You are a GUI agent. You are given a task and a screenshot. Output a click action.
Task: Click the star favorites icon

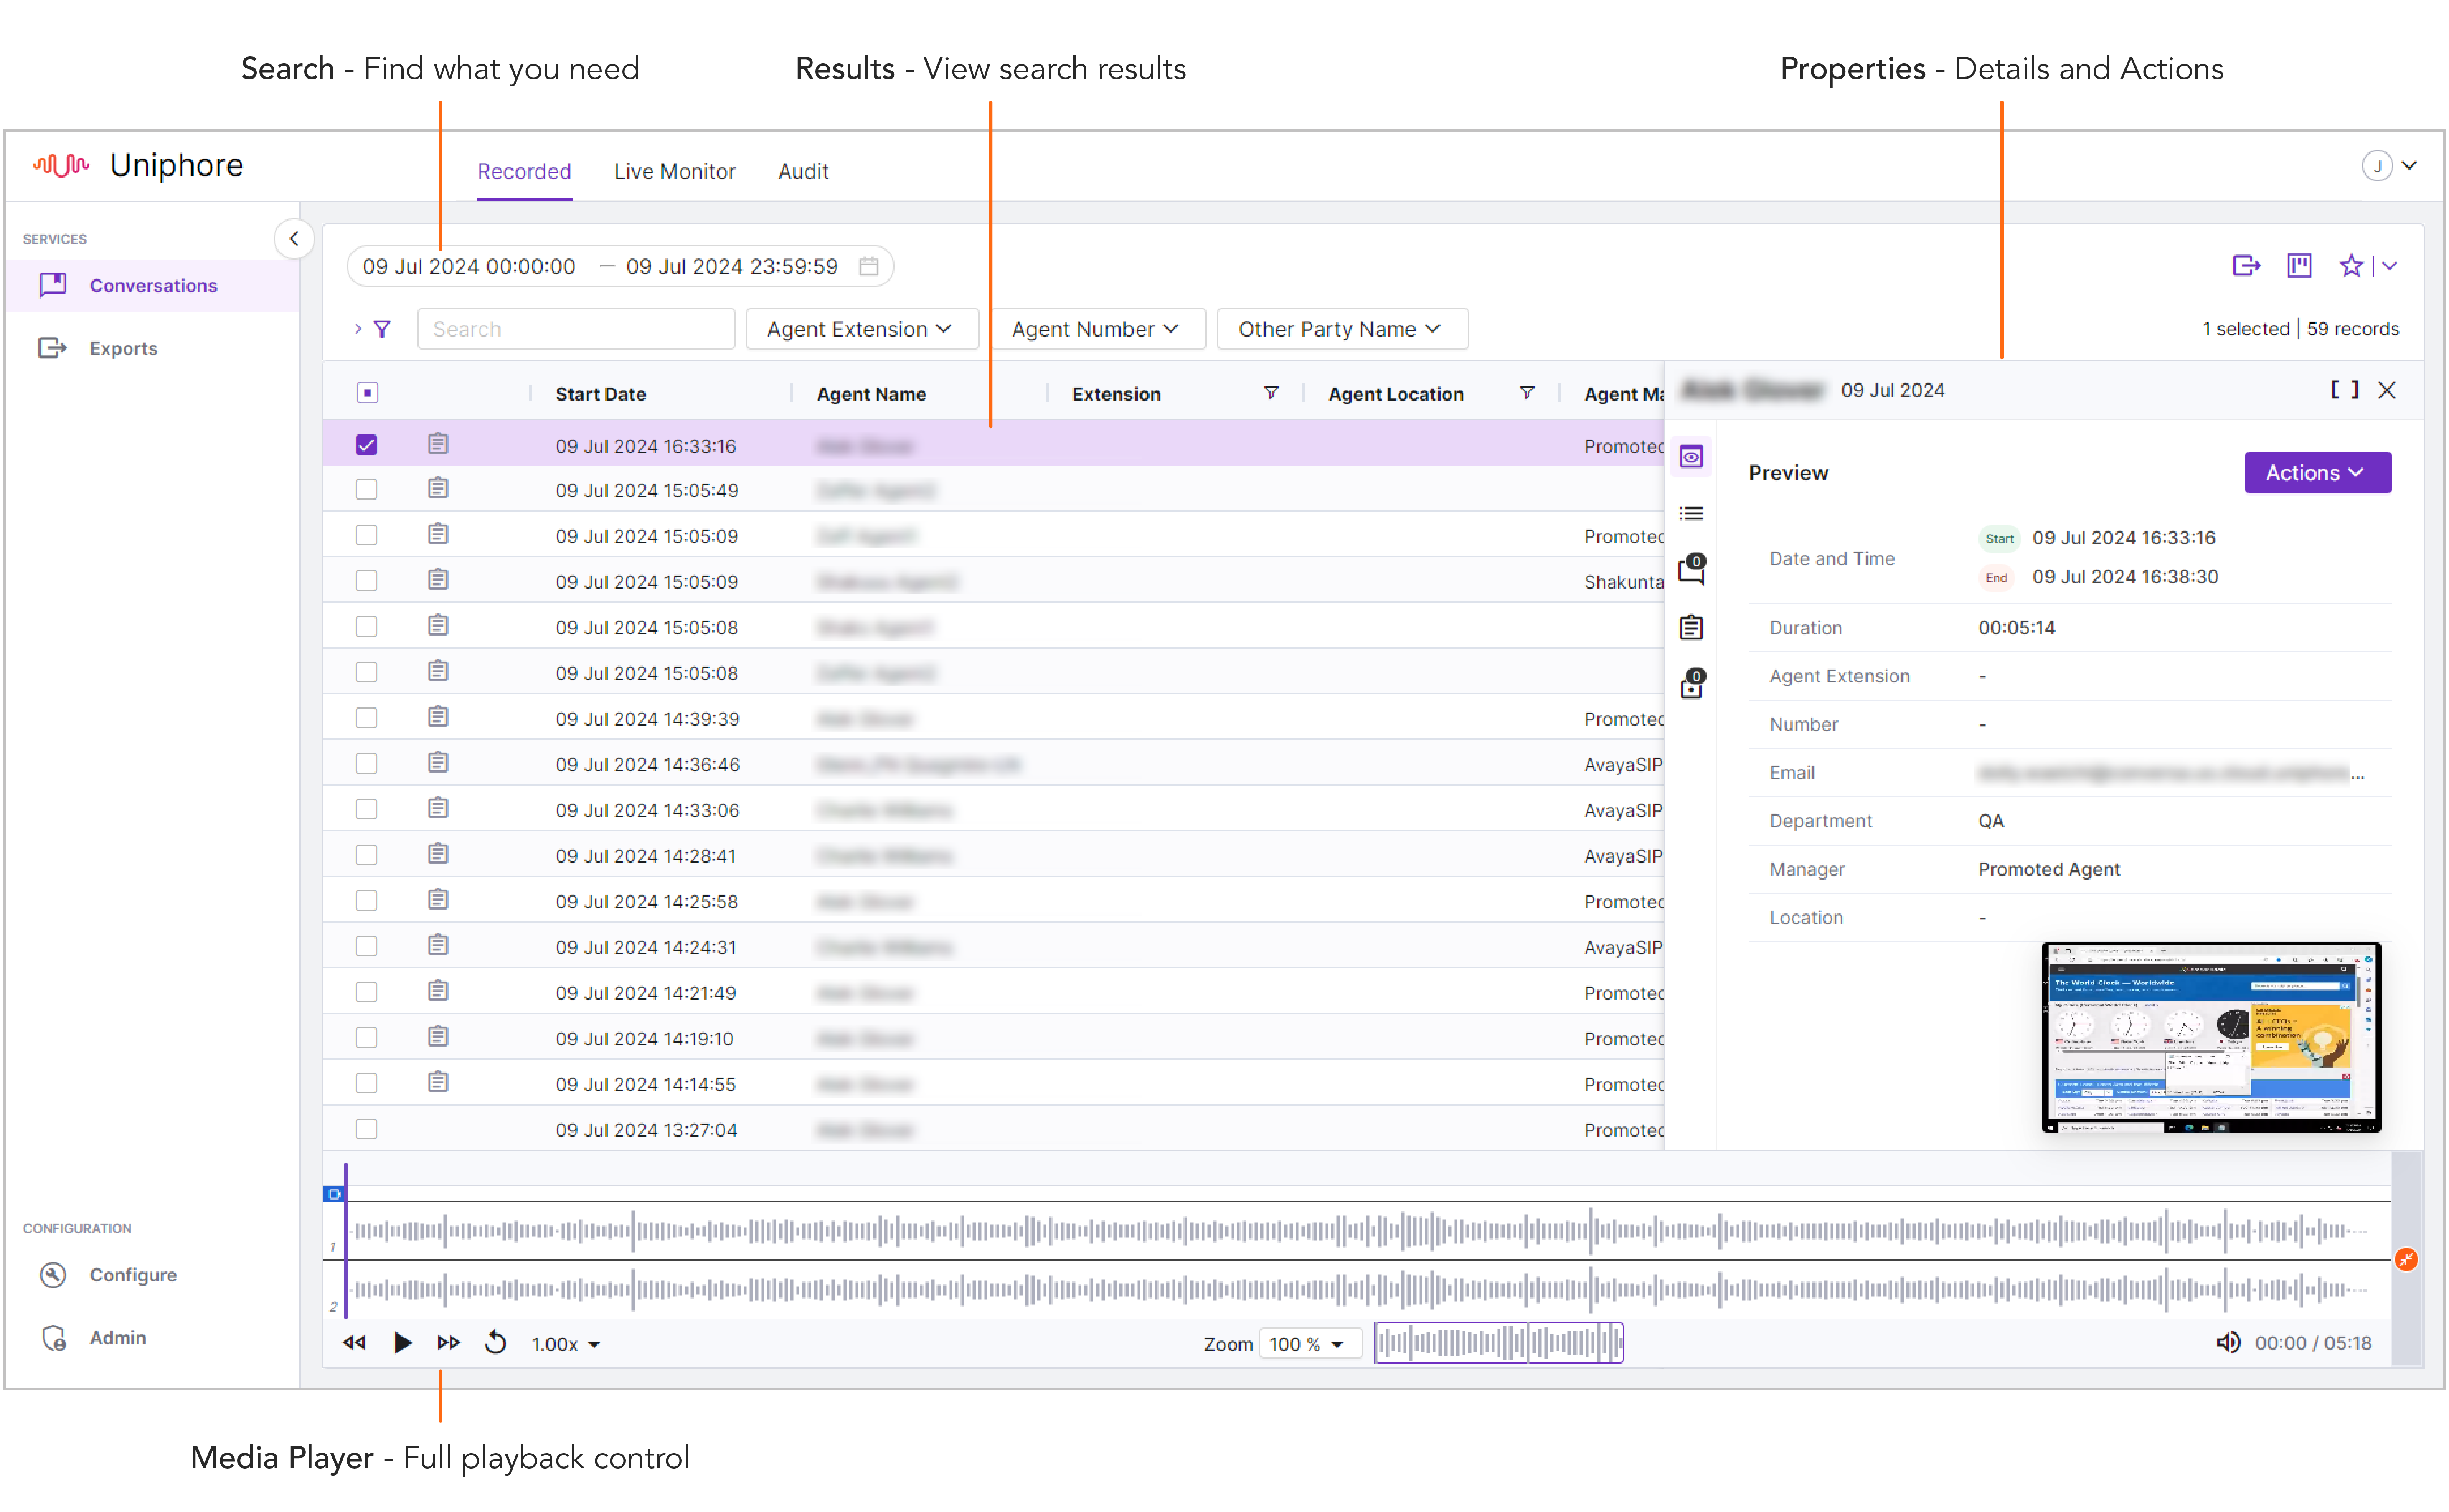[2351, 266]
